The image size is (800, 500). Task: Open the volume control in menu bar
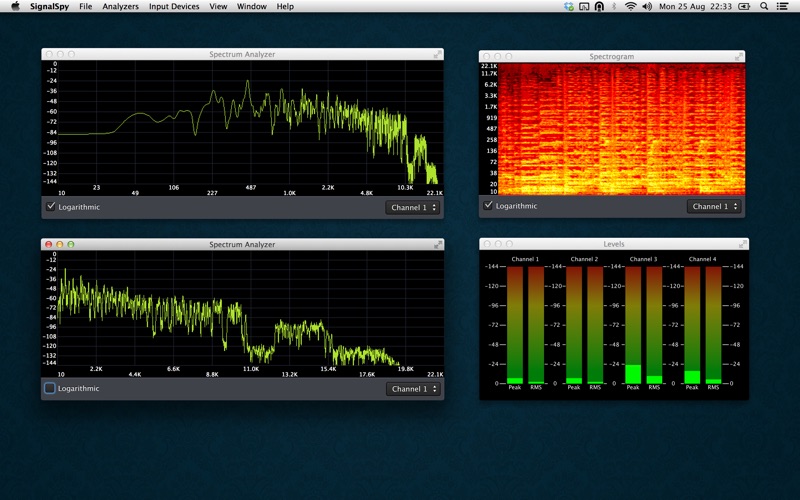647,6
